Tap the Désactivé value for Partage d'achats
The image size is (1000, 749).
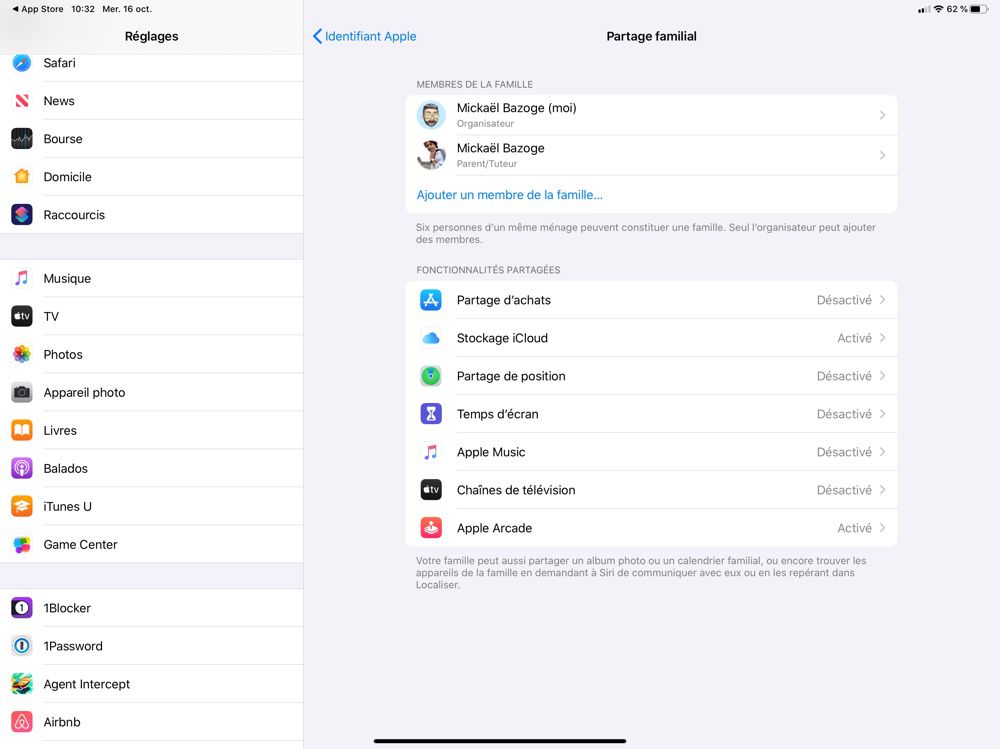[x=844, y=300]
